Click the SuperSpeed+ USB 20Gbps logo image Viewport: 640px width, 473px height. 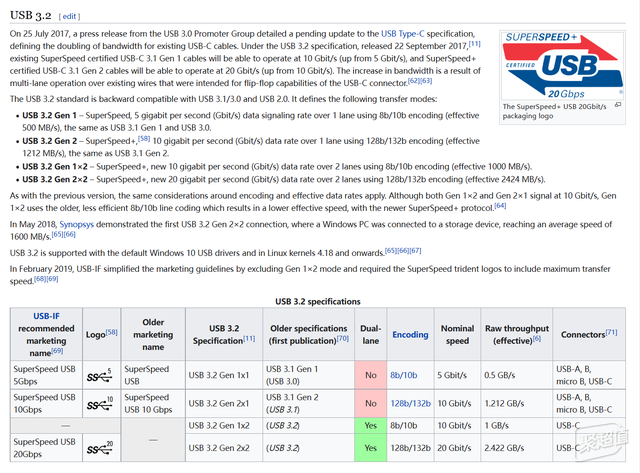click(562, 65)
